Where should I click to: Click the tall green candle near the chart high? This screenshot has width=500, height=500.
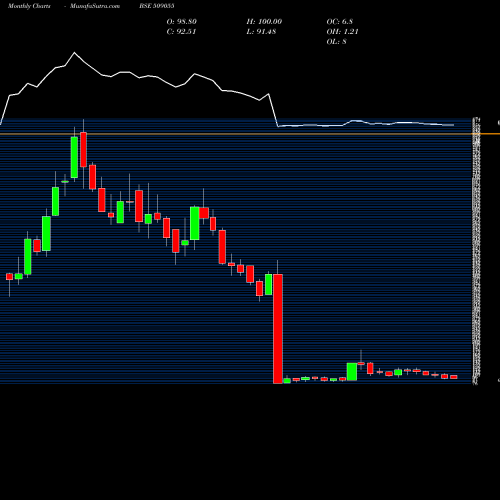(x=74, y=157)
